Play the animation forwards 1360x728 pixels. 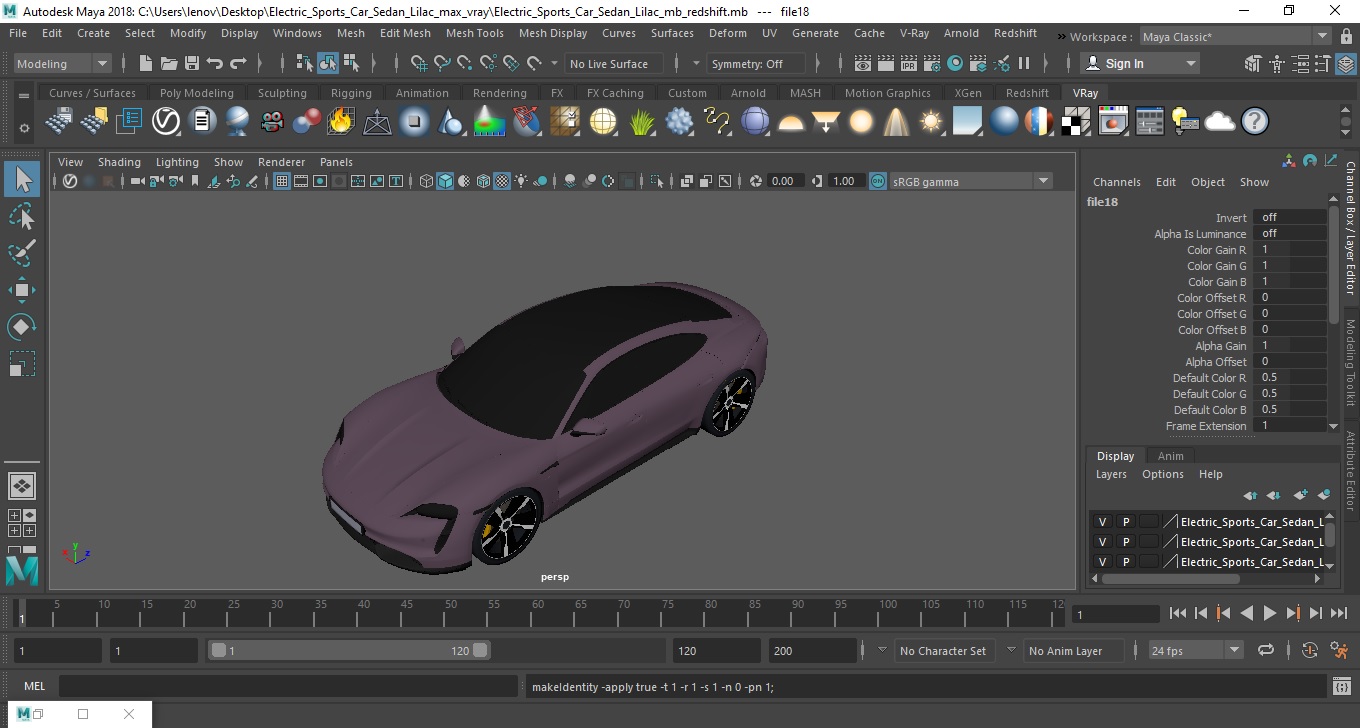pyautogui.click(x=1269, y=613)
